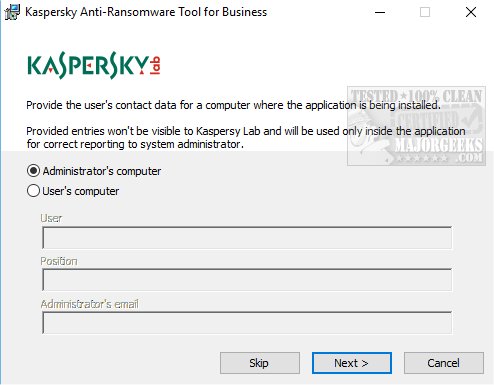Minimize the installer window
Image resolution: width=494 pixels, height=385 pixels.
tap(380, 12)
